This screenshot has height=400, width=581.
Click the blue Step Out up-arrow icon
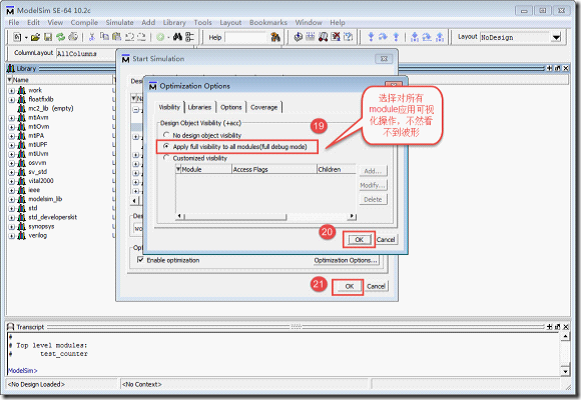[396, 37]
